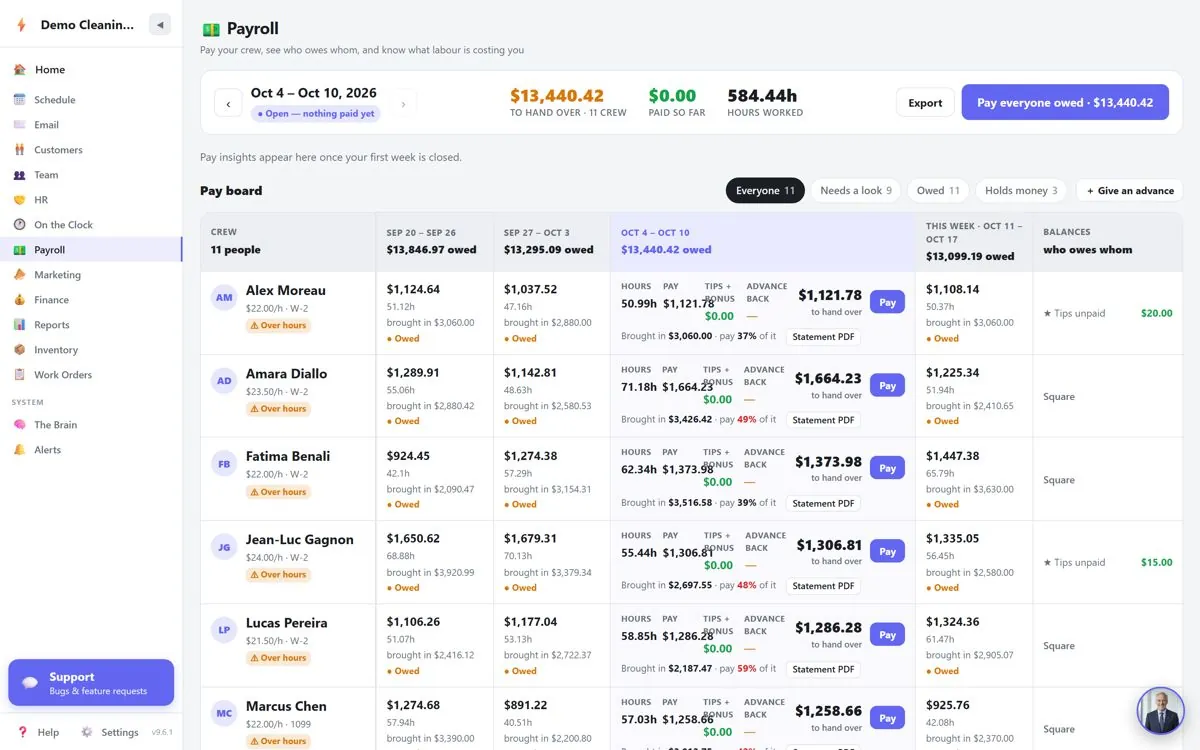Screen dimensions: 1200x750
Task: Click the Marcus Chen crew name
Action: (286, 706)
